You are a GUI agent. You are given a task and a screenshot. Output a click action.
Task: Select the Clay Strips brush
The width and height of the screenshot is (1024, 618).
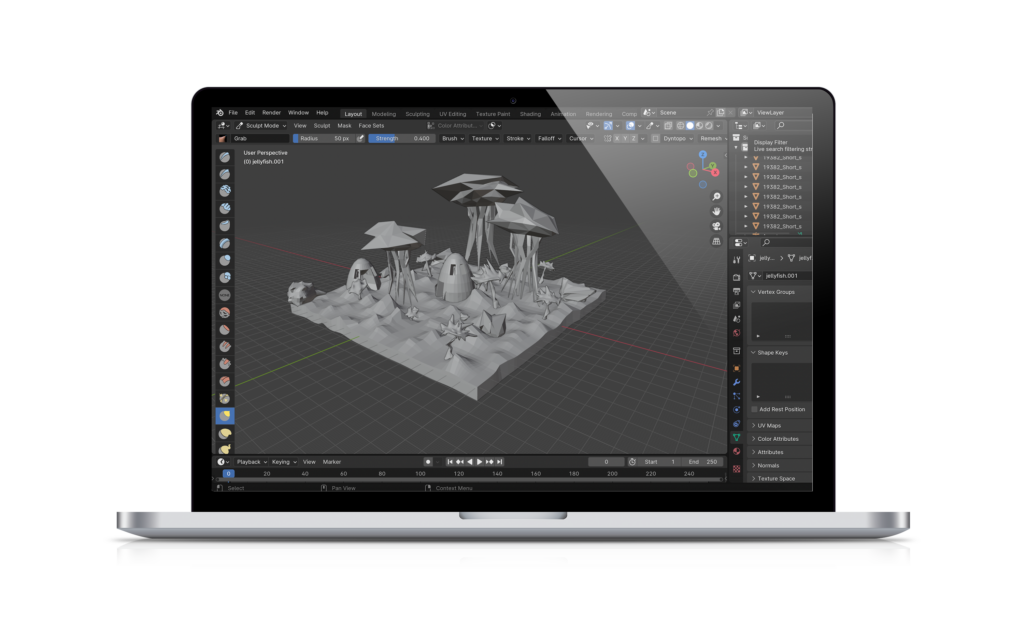click(225, 208)
